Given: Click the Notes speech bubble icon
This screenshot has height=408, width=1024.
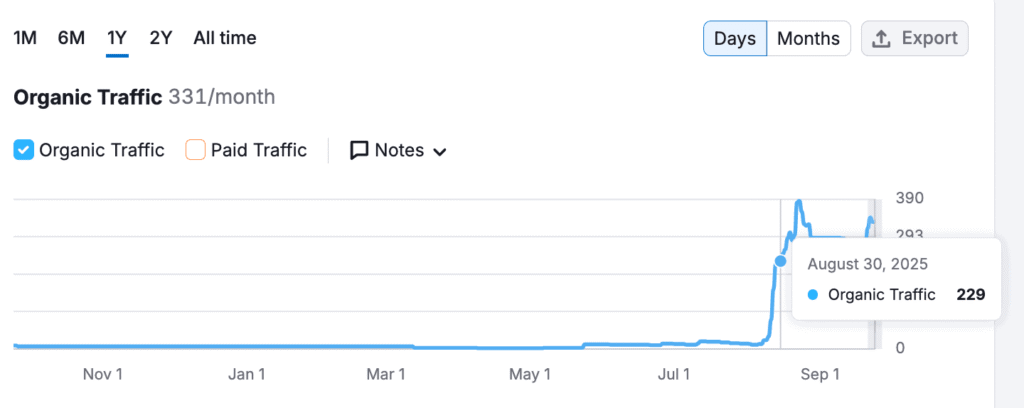Looking at the screenshot, I should (x=359, y=151).
